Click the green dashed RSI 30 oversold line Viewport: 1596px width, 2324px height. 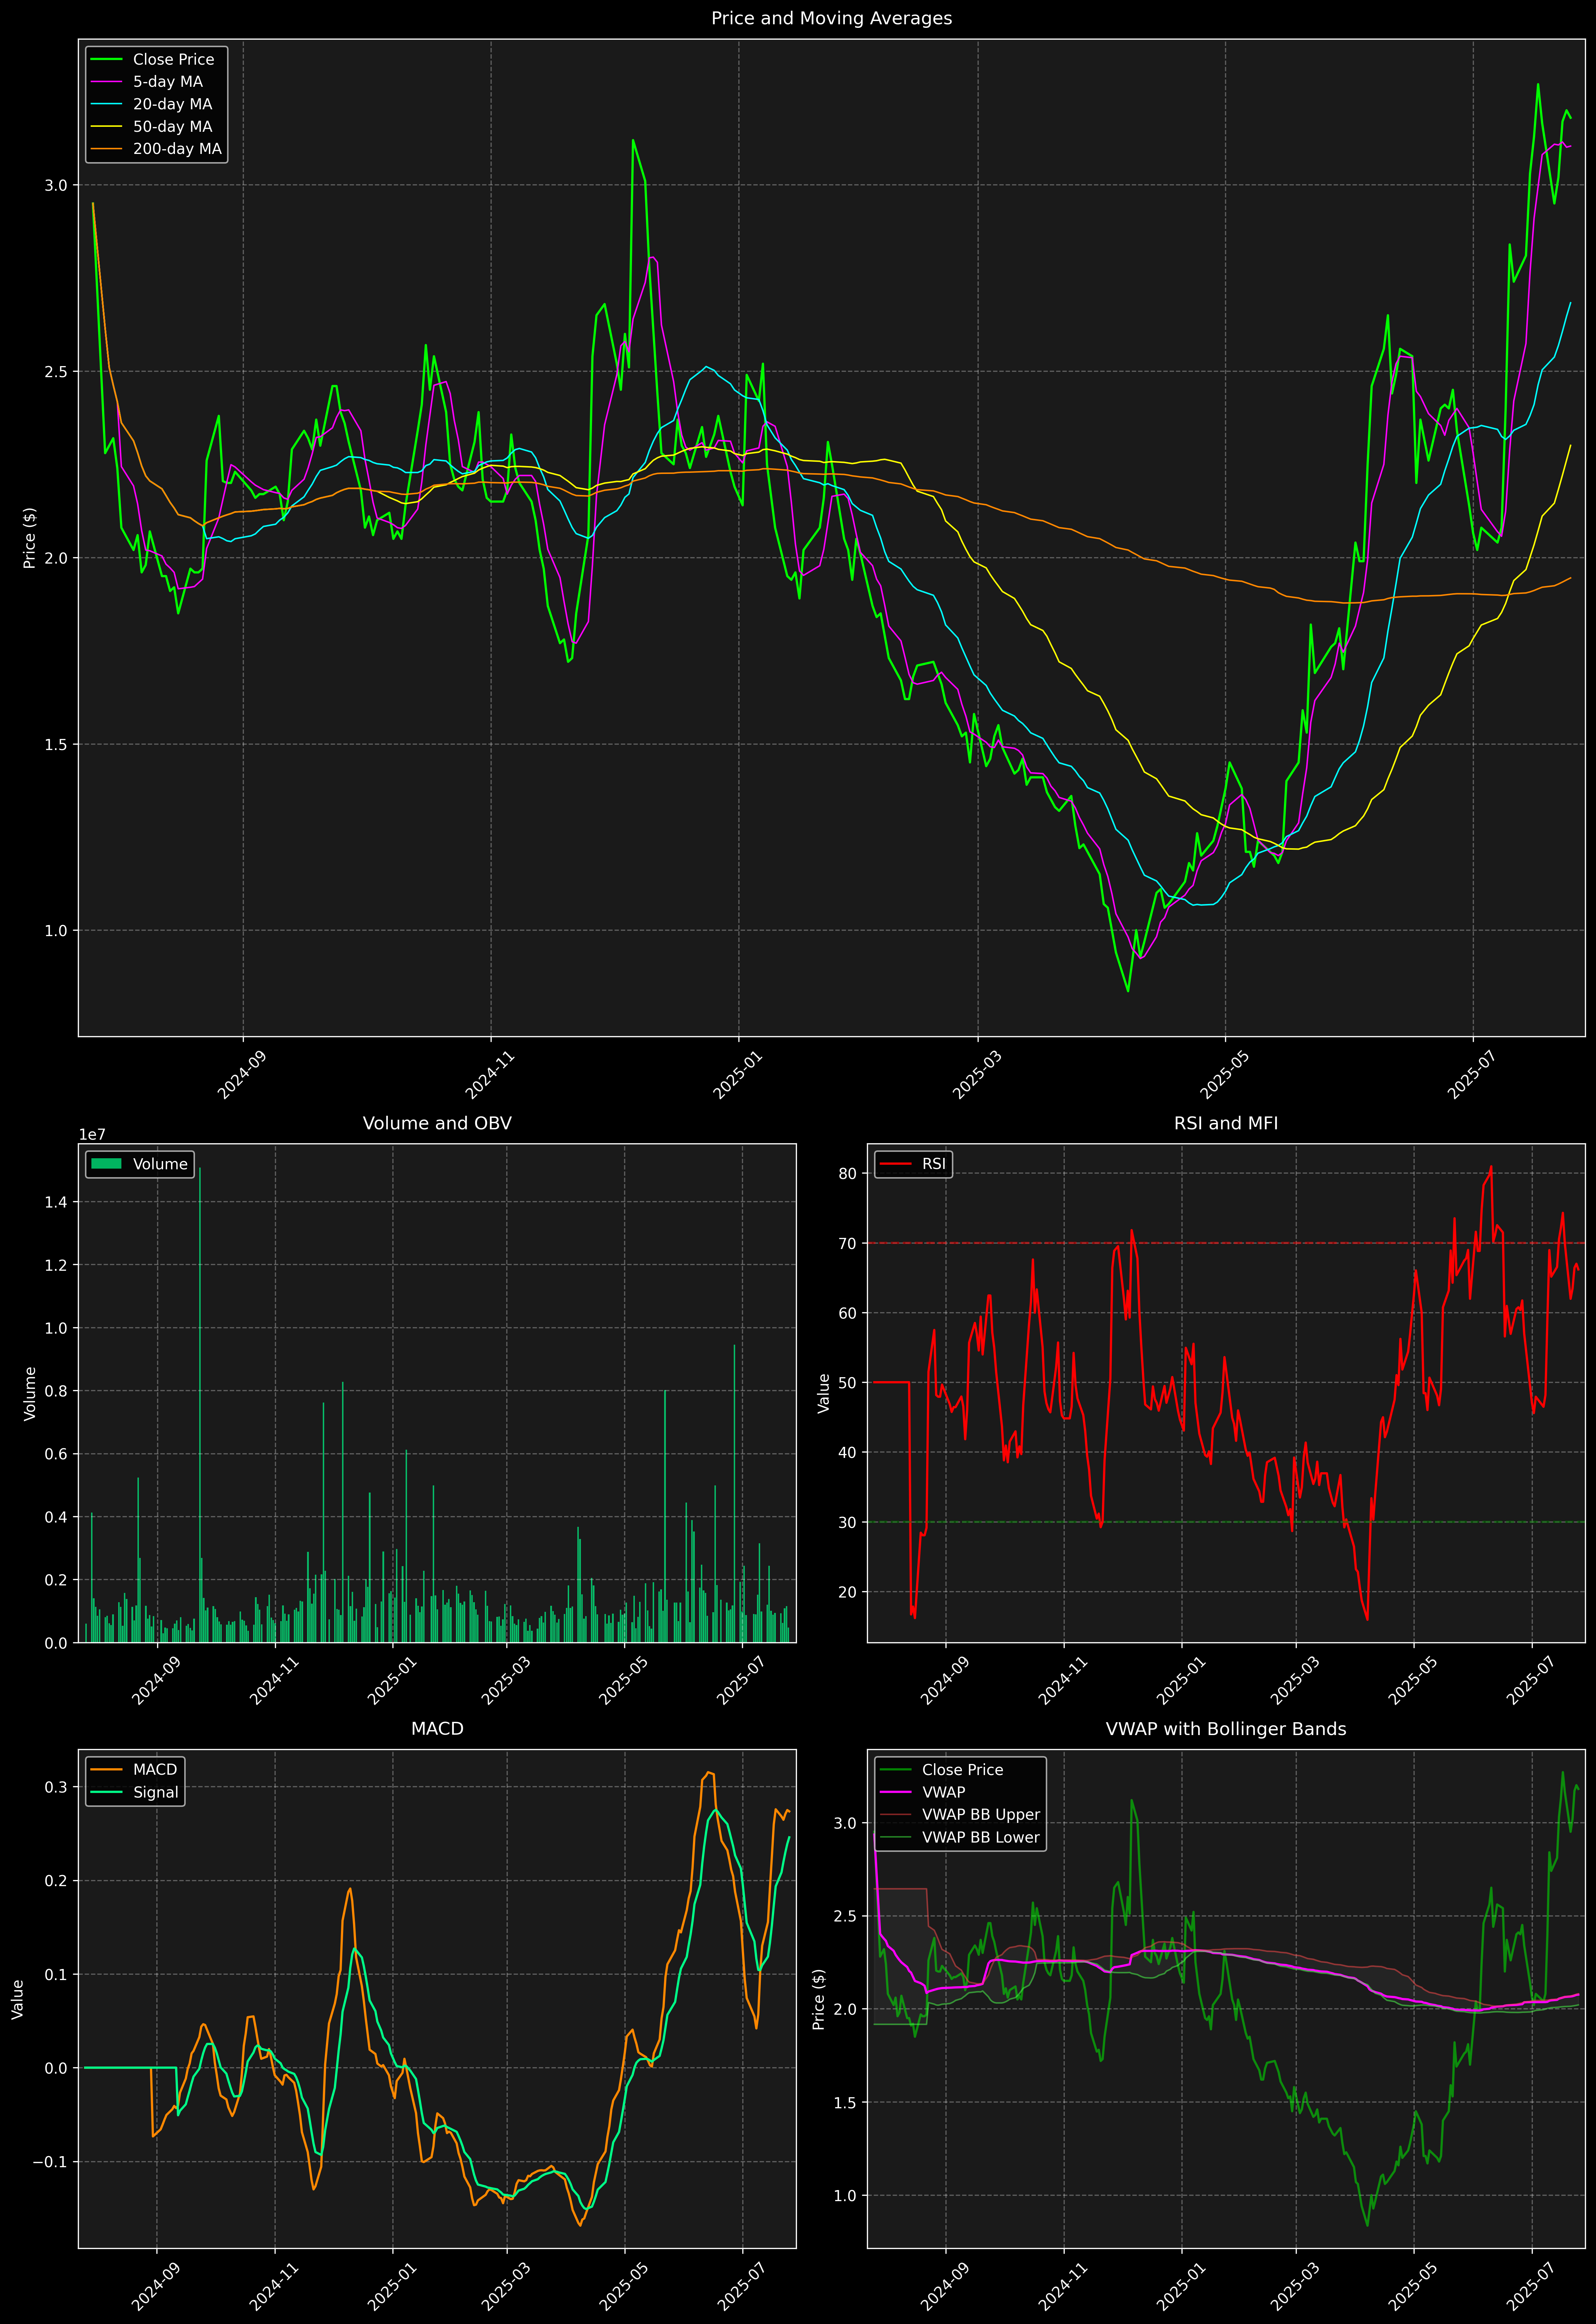click(x=1226, y=1522)
